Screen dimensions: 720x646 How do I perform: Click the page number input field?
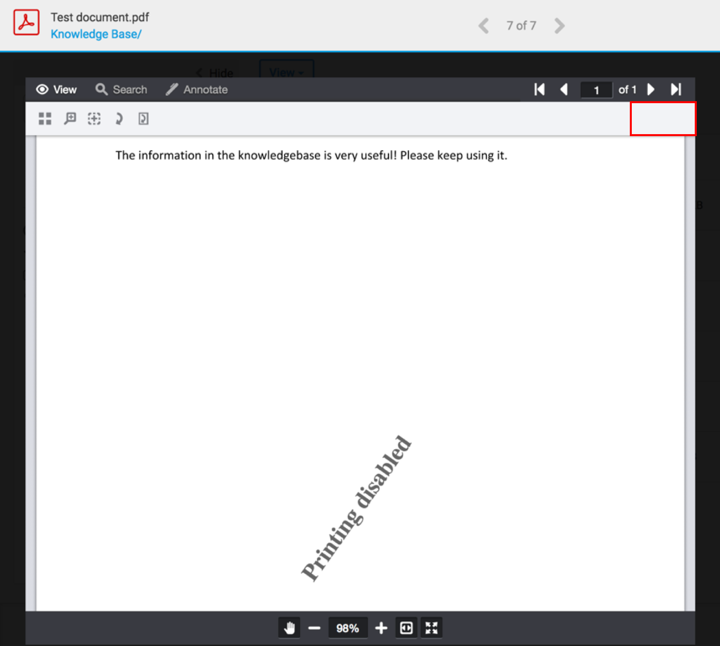click(x=596, y=90)
